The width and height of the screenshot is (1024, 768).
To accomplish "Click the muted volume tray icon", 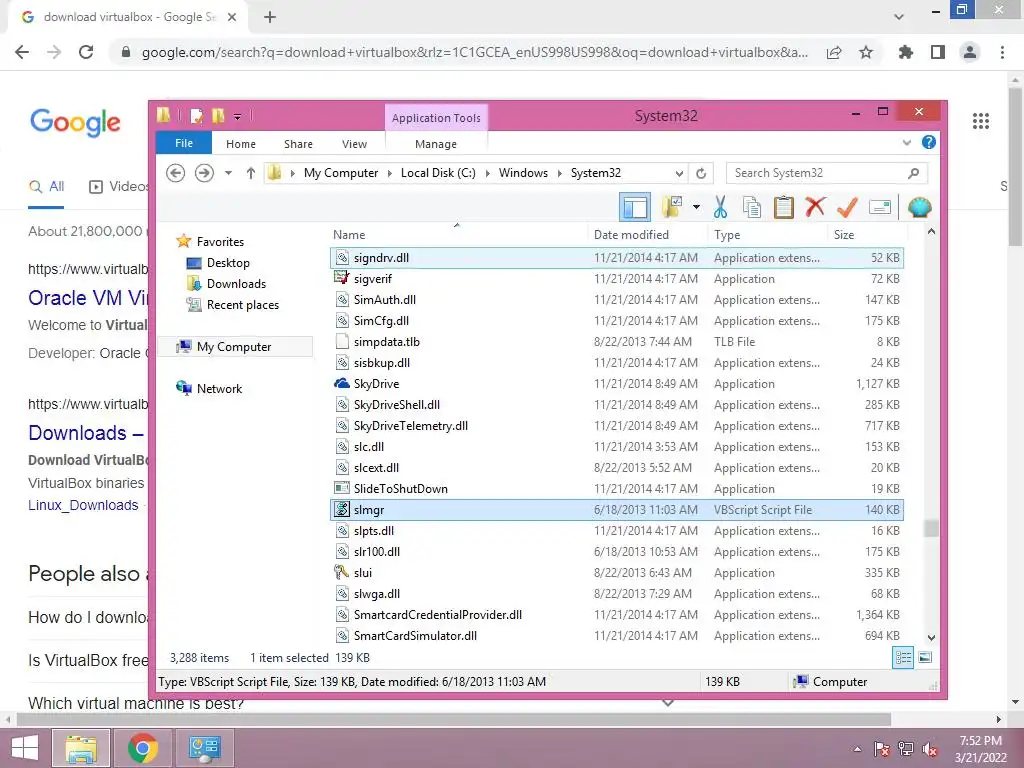I will (930, 748).
